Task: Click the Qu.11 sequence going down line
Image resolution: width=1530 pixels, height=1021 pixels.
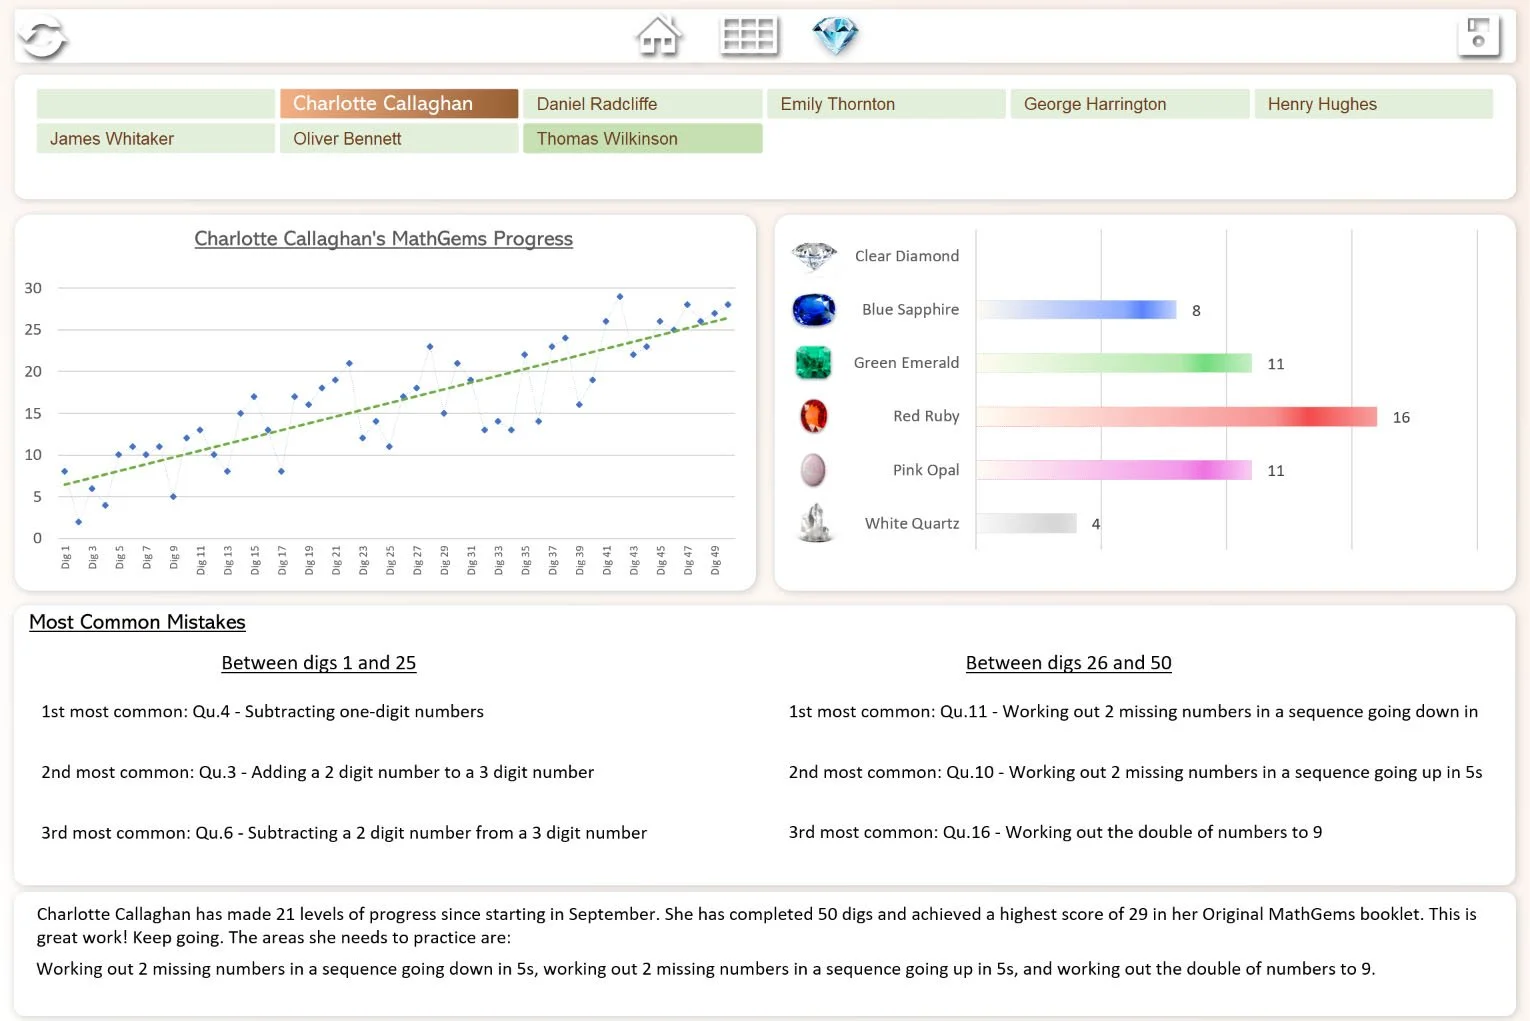Action: (x=1133, y=712)
